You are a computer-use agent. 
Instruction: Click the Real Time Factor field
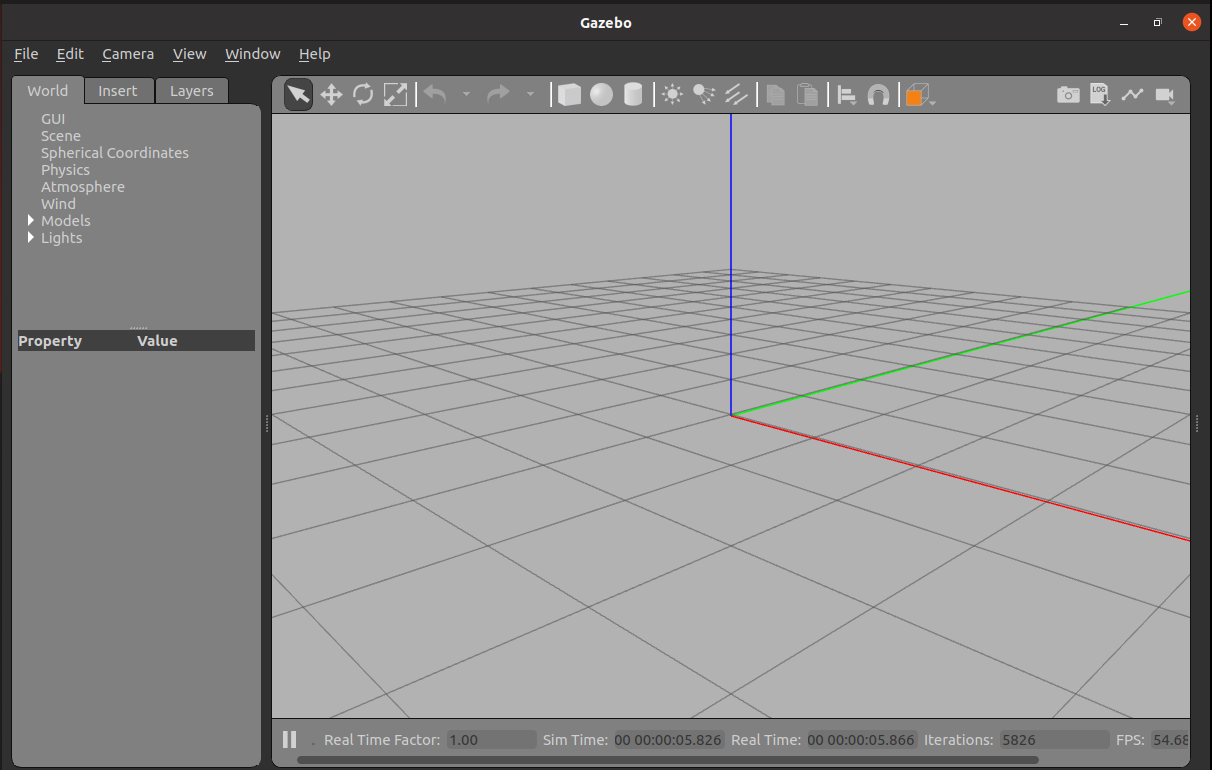click(491, 740)
